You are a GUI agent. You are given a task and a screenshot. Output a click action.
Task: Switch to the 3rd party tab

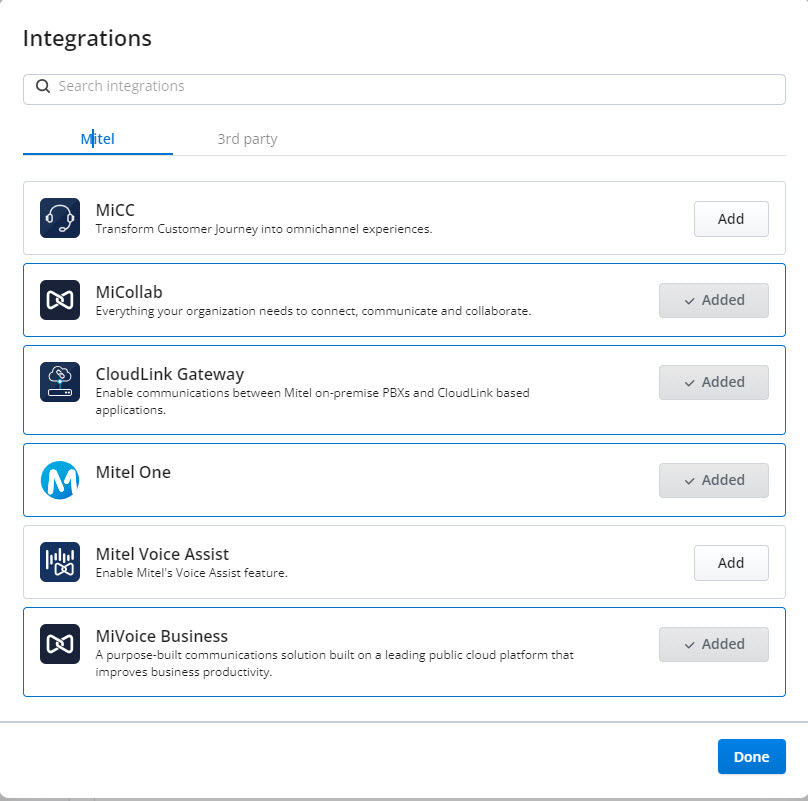click(247, 139)
